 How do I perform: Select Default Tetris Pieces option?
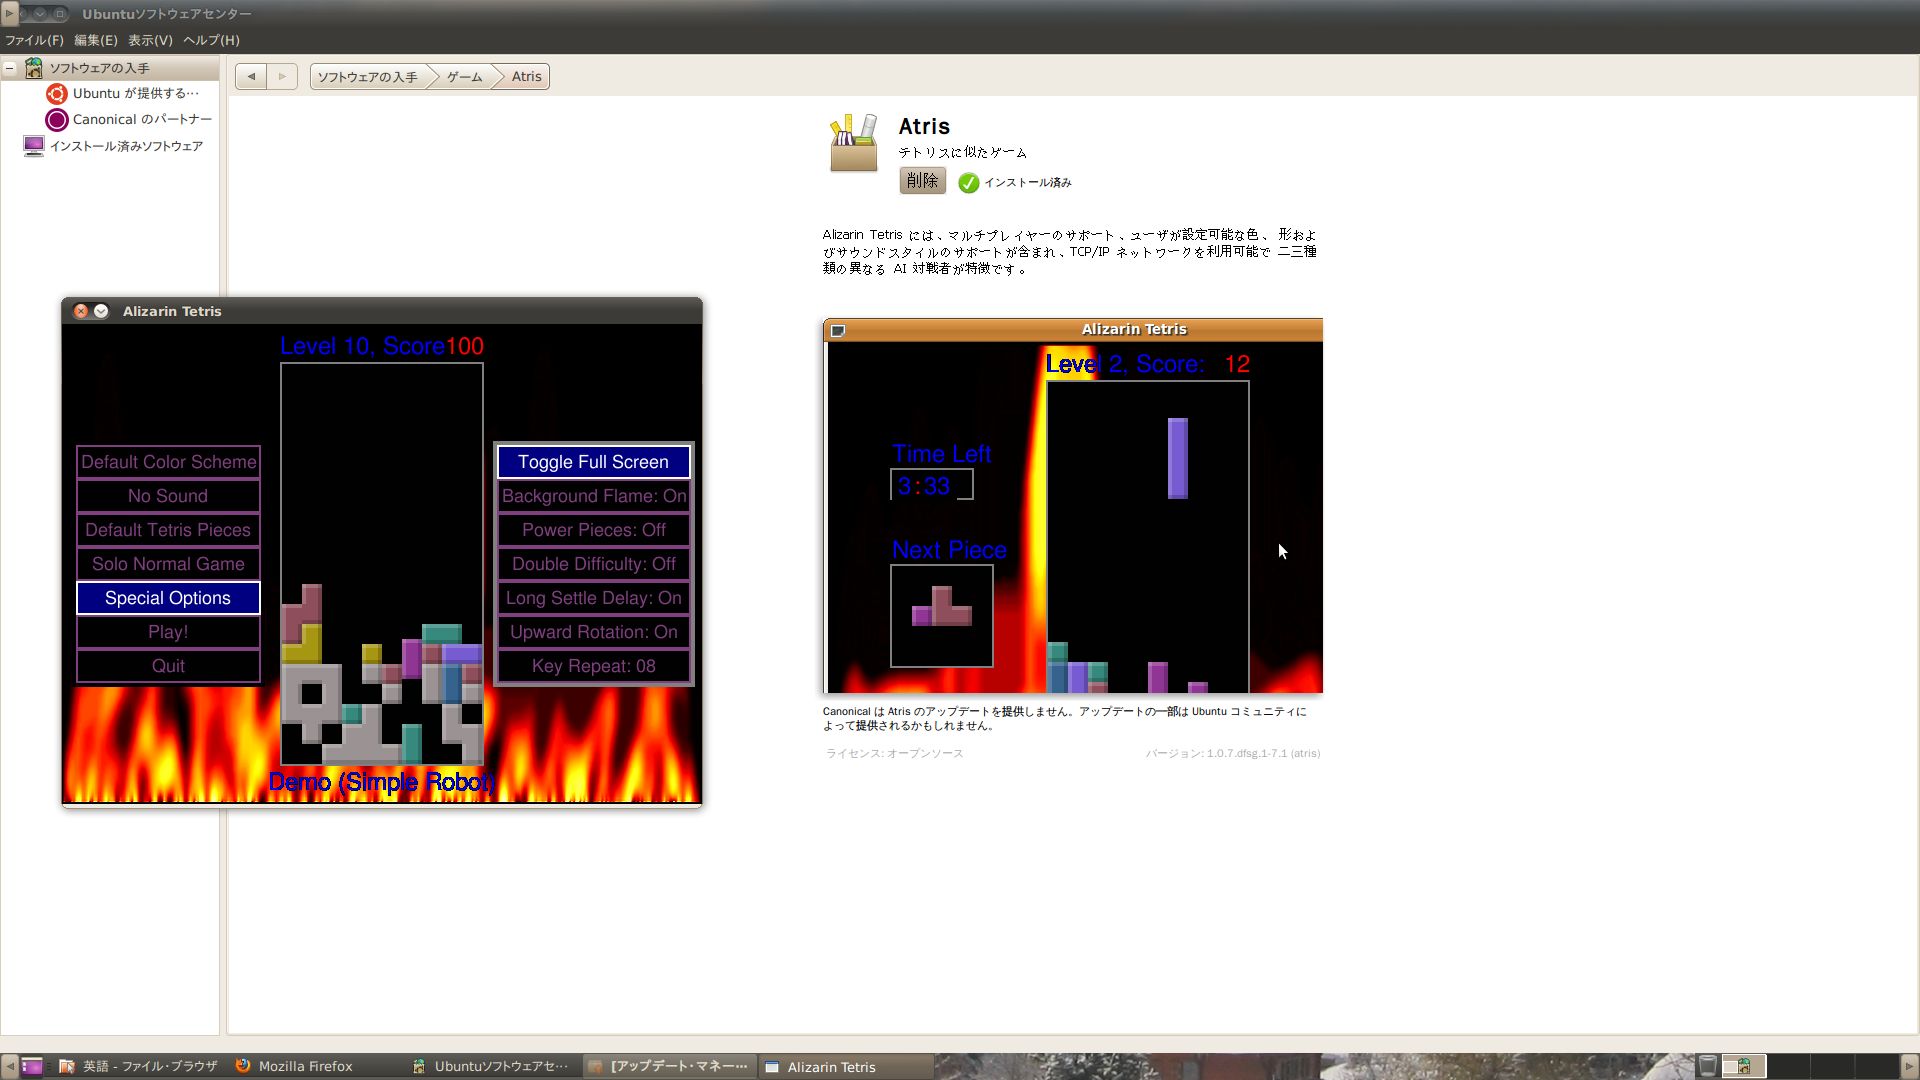coord(168,530)
